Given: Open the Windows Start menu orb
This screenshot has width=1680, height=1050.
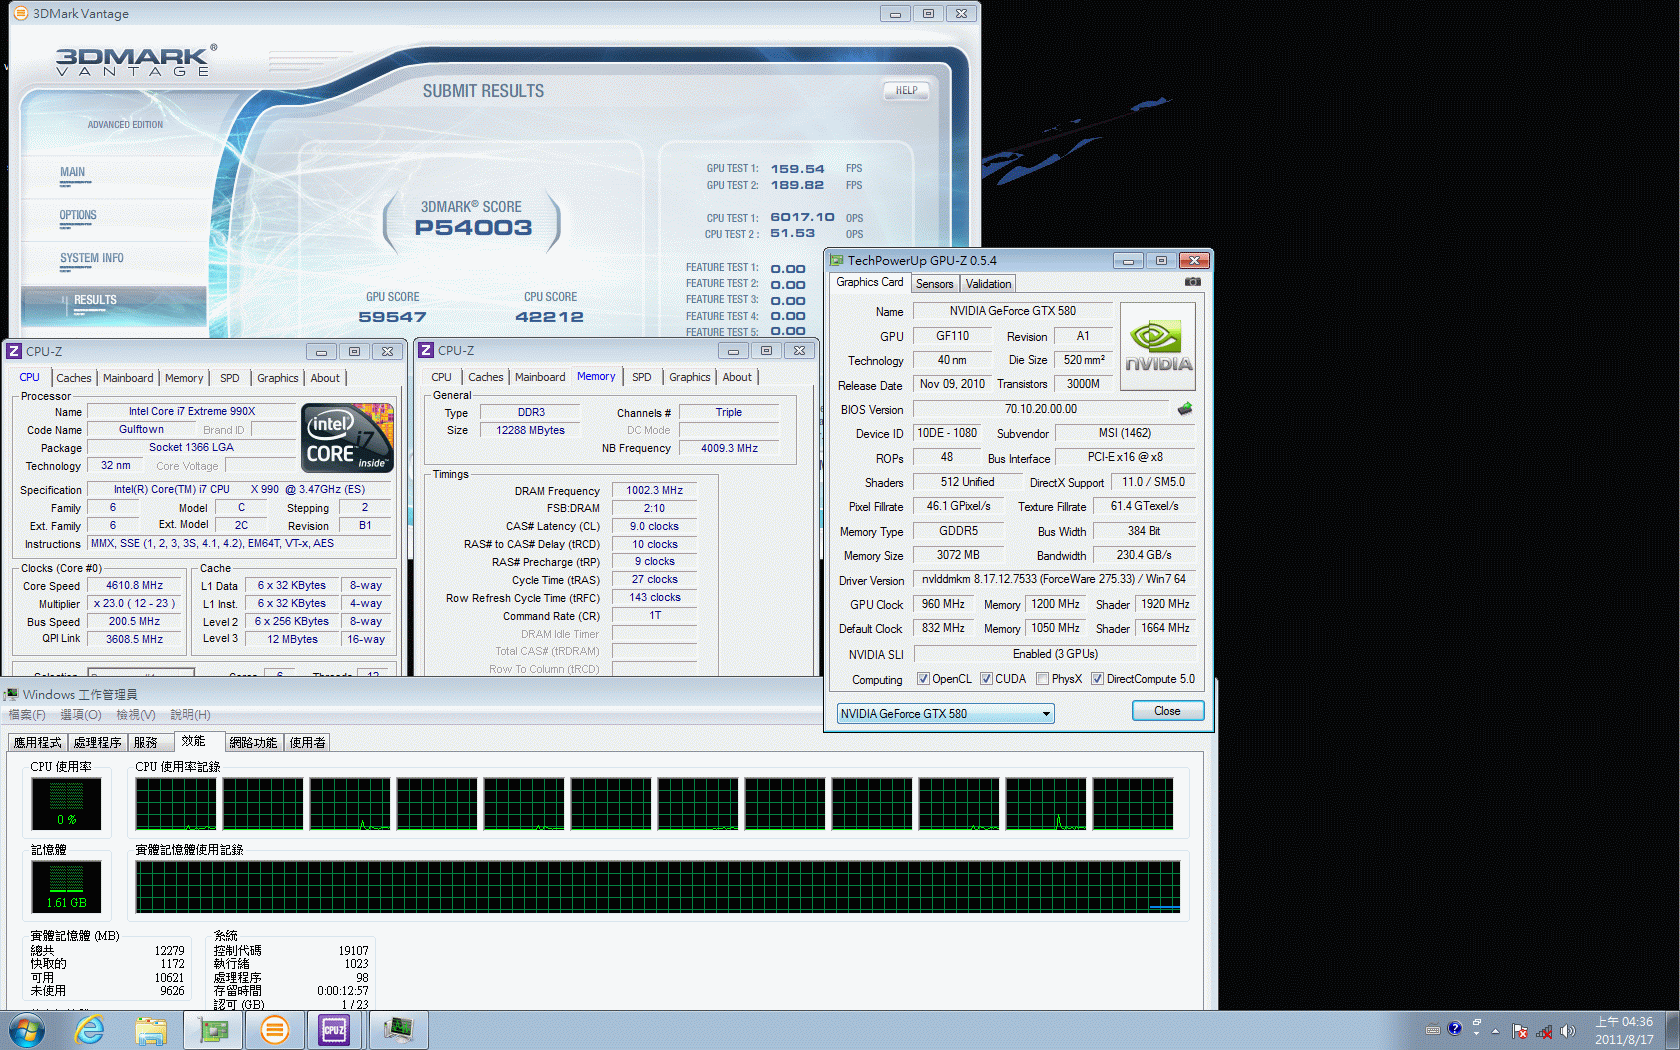Looking at the screenshot, I should point(27,1030).
